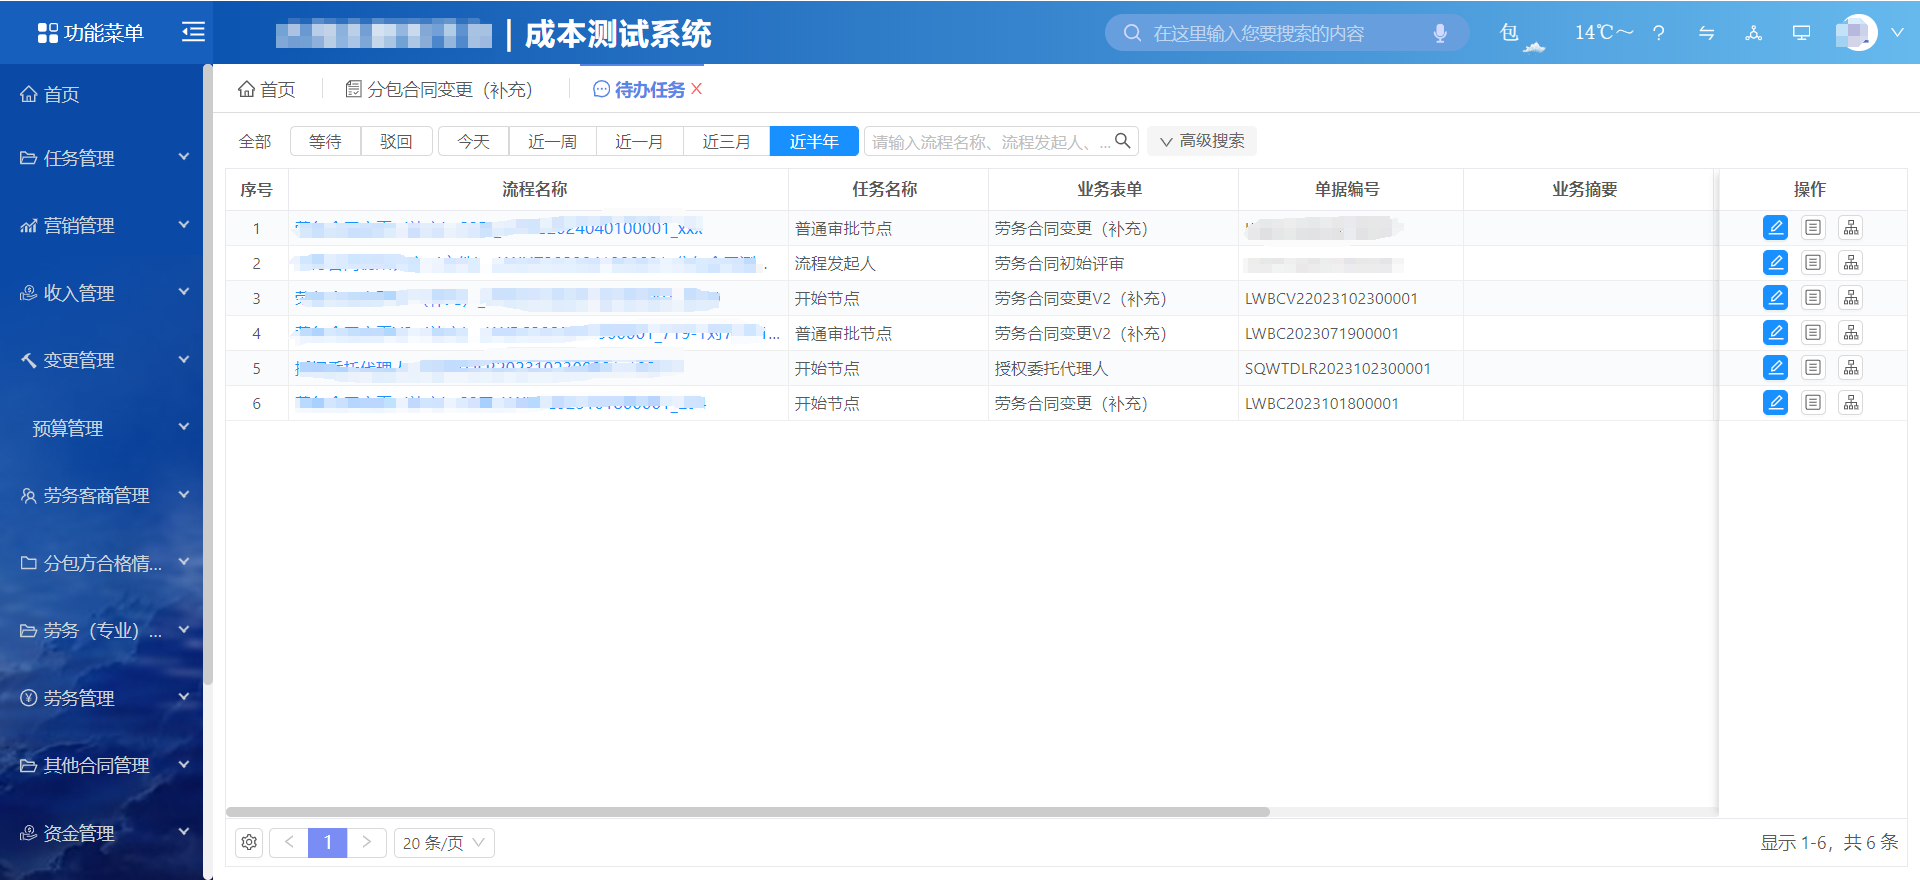Edit row 5 task with pencil icon
Screen dimensions: 1920x880
click(x=1775, y=368)
